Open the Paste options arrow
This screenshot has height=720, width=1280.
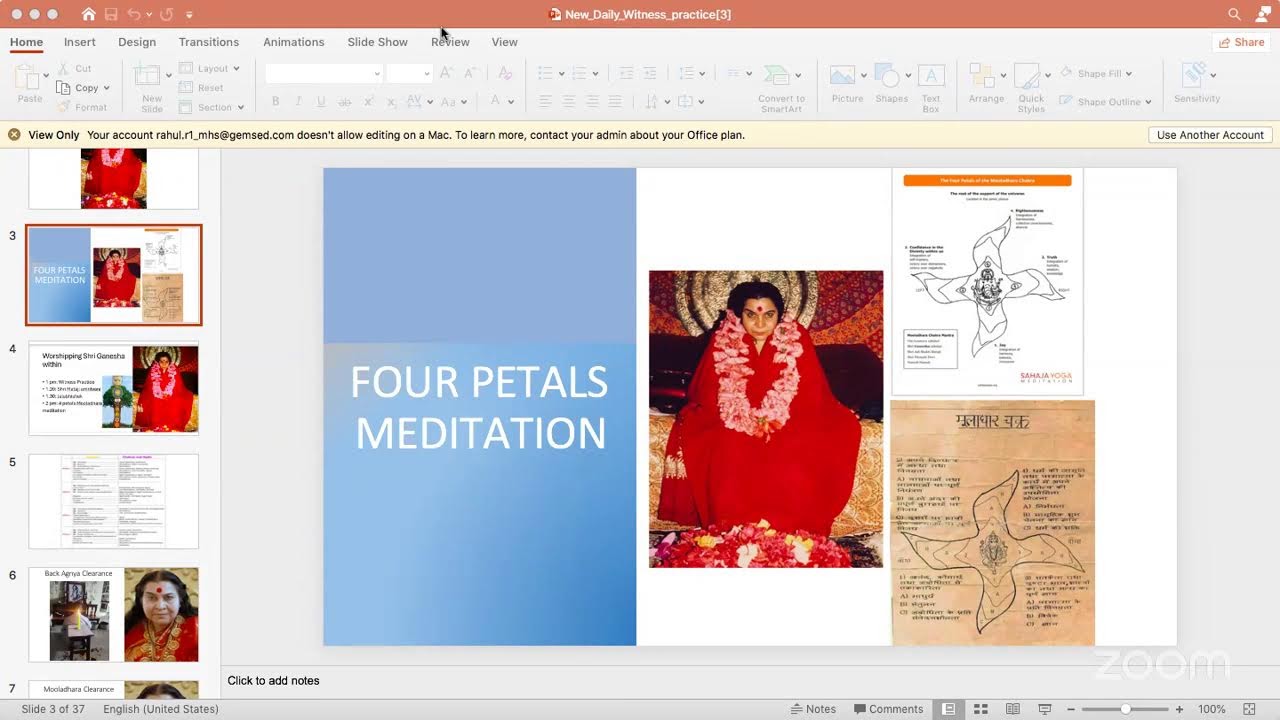46,75
